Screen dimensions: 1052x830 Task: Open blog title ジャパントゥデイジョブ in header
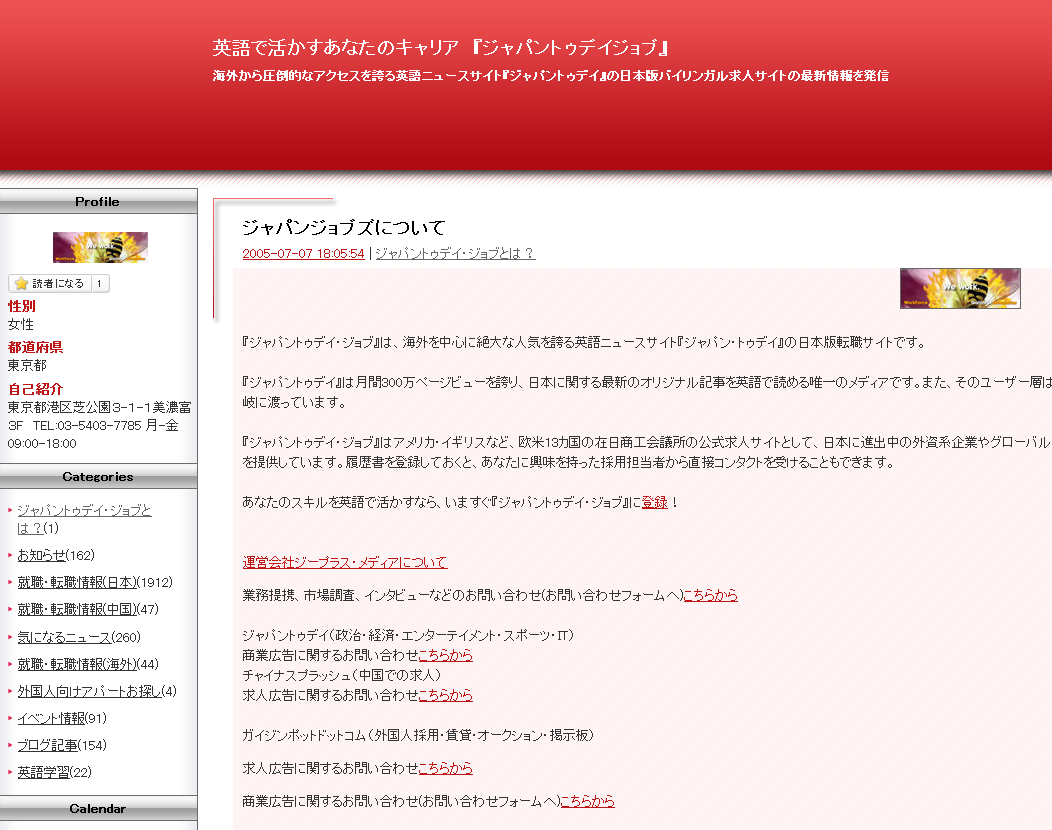coord(441,48)
